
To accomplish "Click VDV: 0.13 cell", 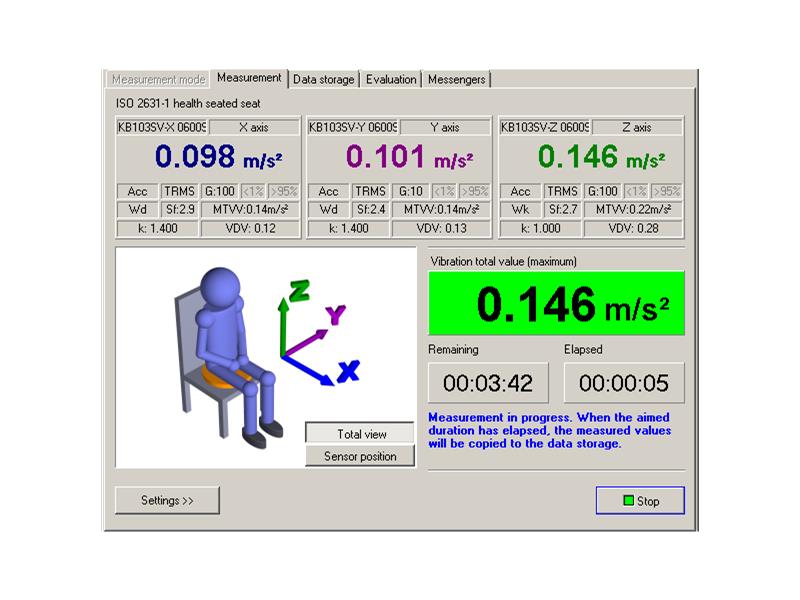I will [441, 229].
